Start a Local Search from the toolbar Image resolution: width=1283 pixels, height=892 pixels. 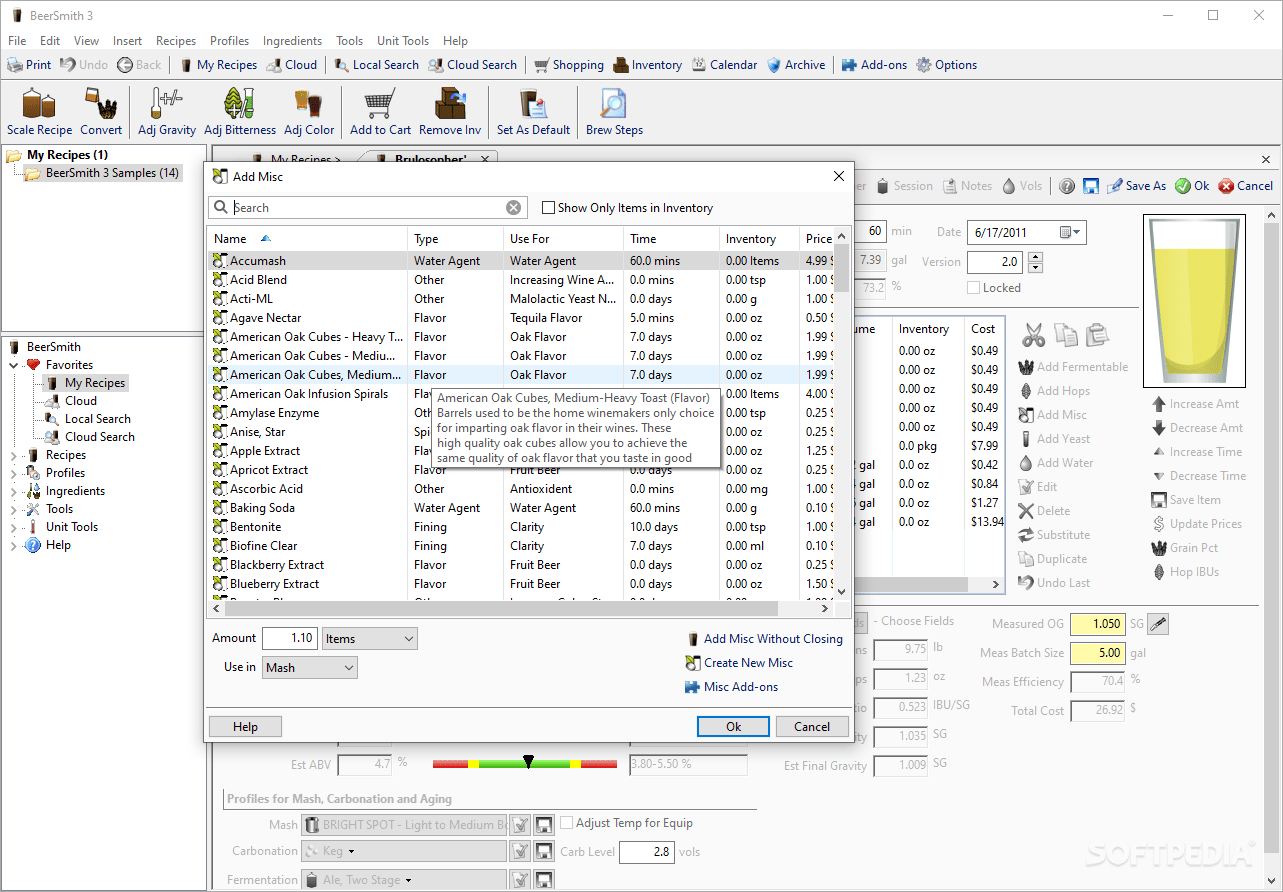pyautogui.click(x=376, y=65)
